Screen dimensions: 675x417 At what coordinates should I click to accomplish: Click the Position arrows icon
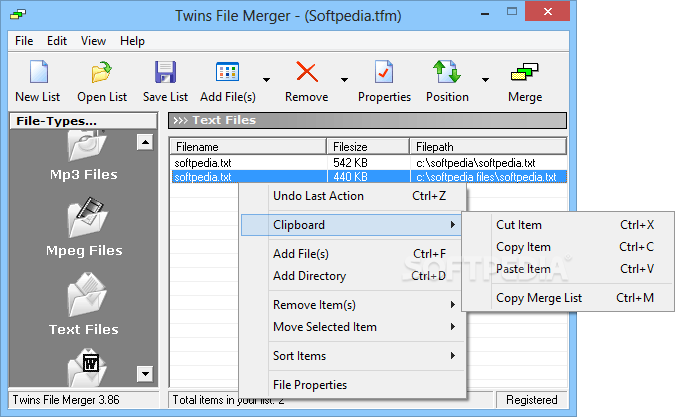pos(447,71)
